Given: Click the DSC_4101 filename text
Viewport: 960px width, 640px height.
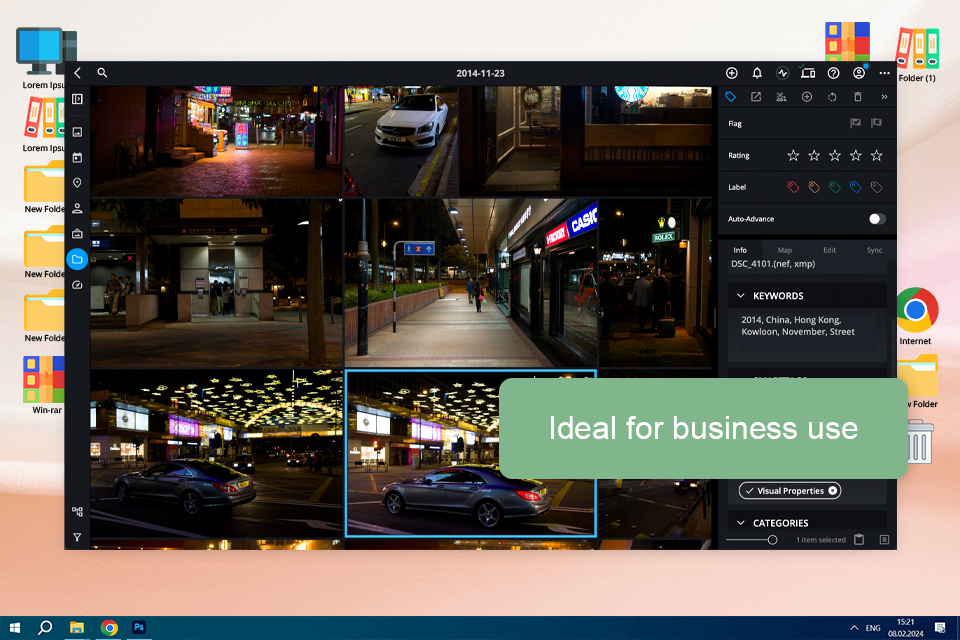Looking at the screenshot, I should click(773, 264).
